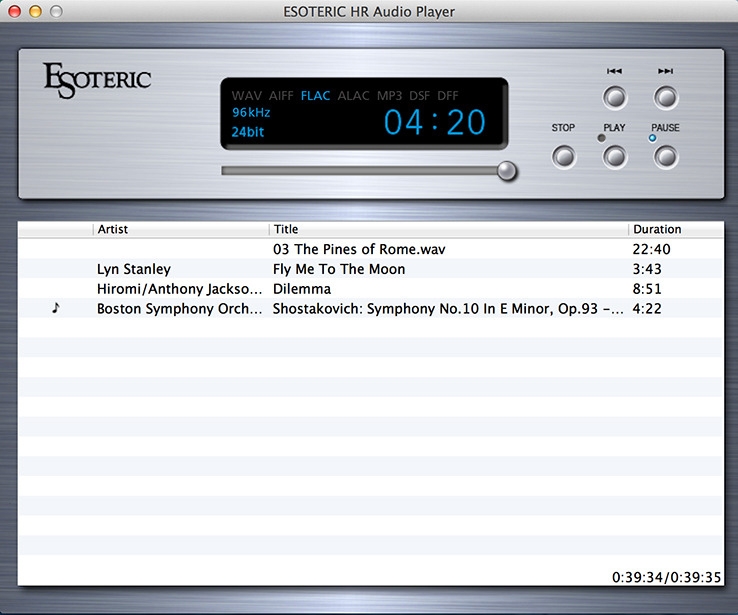738x615 pixels.
Task: Select Fly Me To The Moon track
Action: [x=339, y=269]
